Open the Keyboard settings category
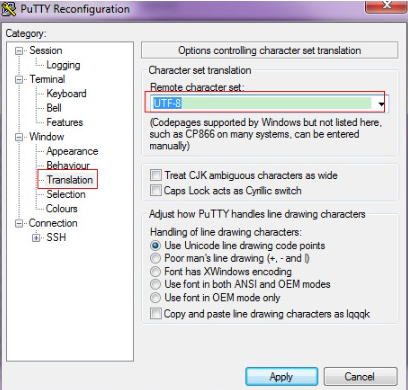This screenshot has height=390, width=408. 66,94
